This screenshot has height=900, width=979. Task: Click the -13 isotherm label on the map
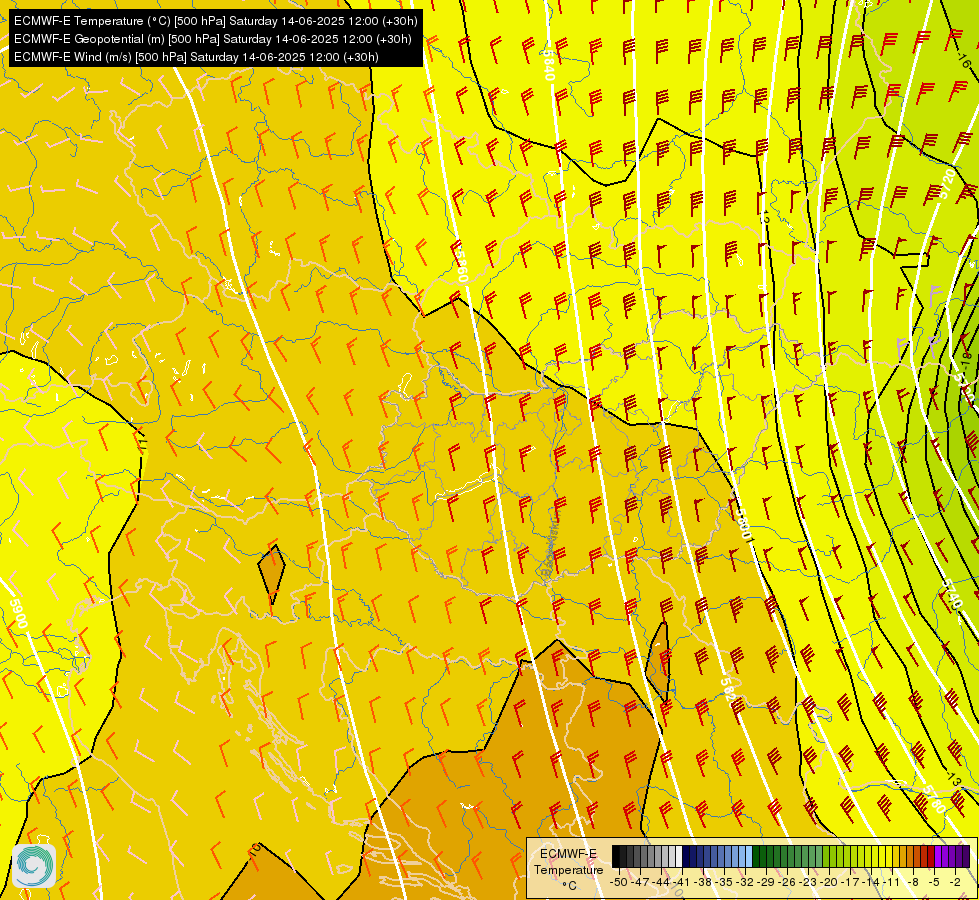pyautogui.click(x=953, y=779)
